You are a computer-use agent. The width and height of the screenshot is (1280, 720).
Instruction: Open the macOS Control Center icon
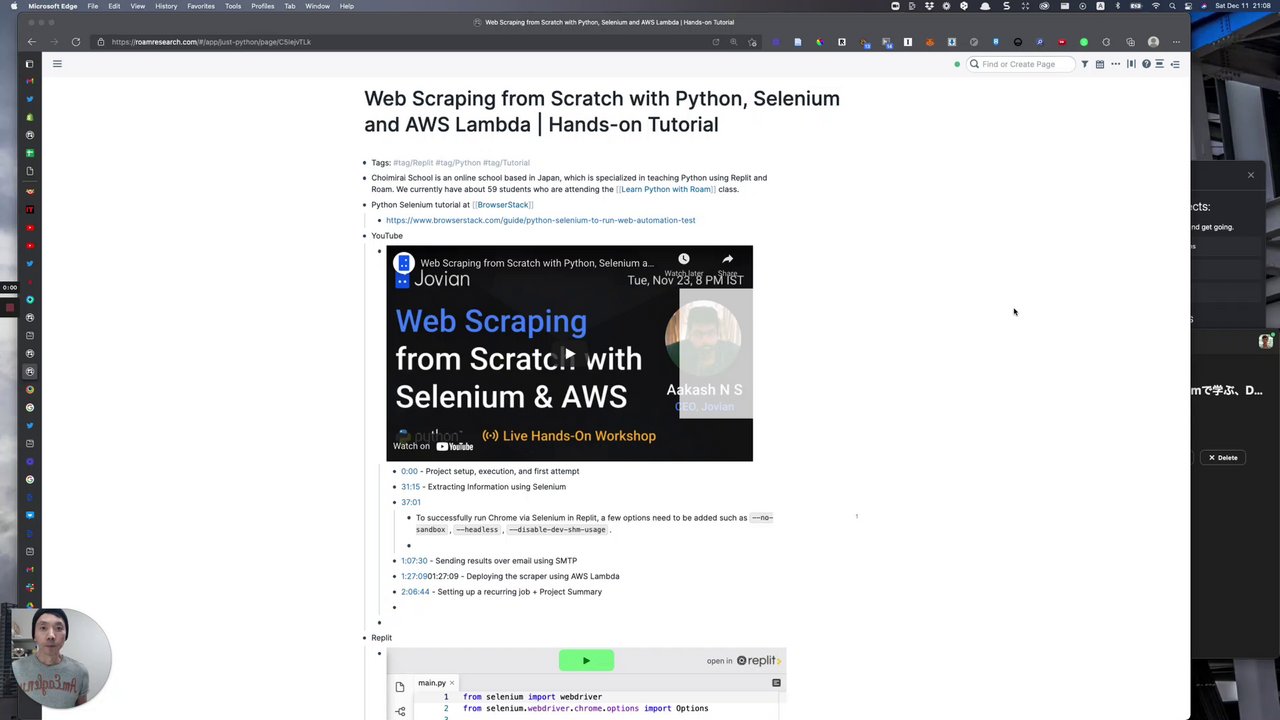point(1188,6)
